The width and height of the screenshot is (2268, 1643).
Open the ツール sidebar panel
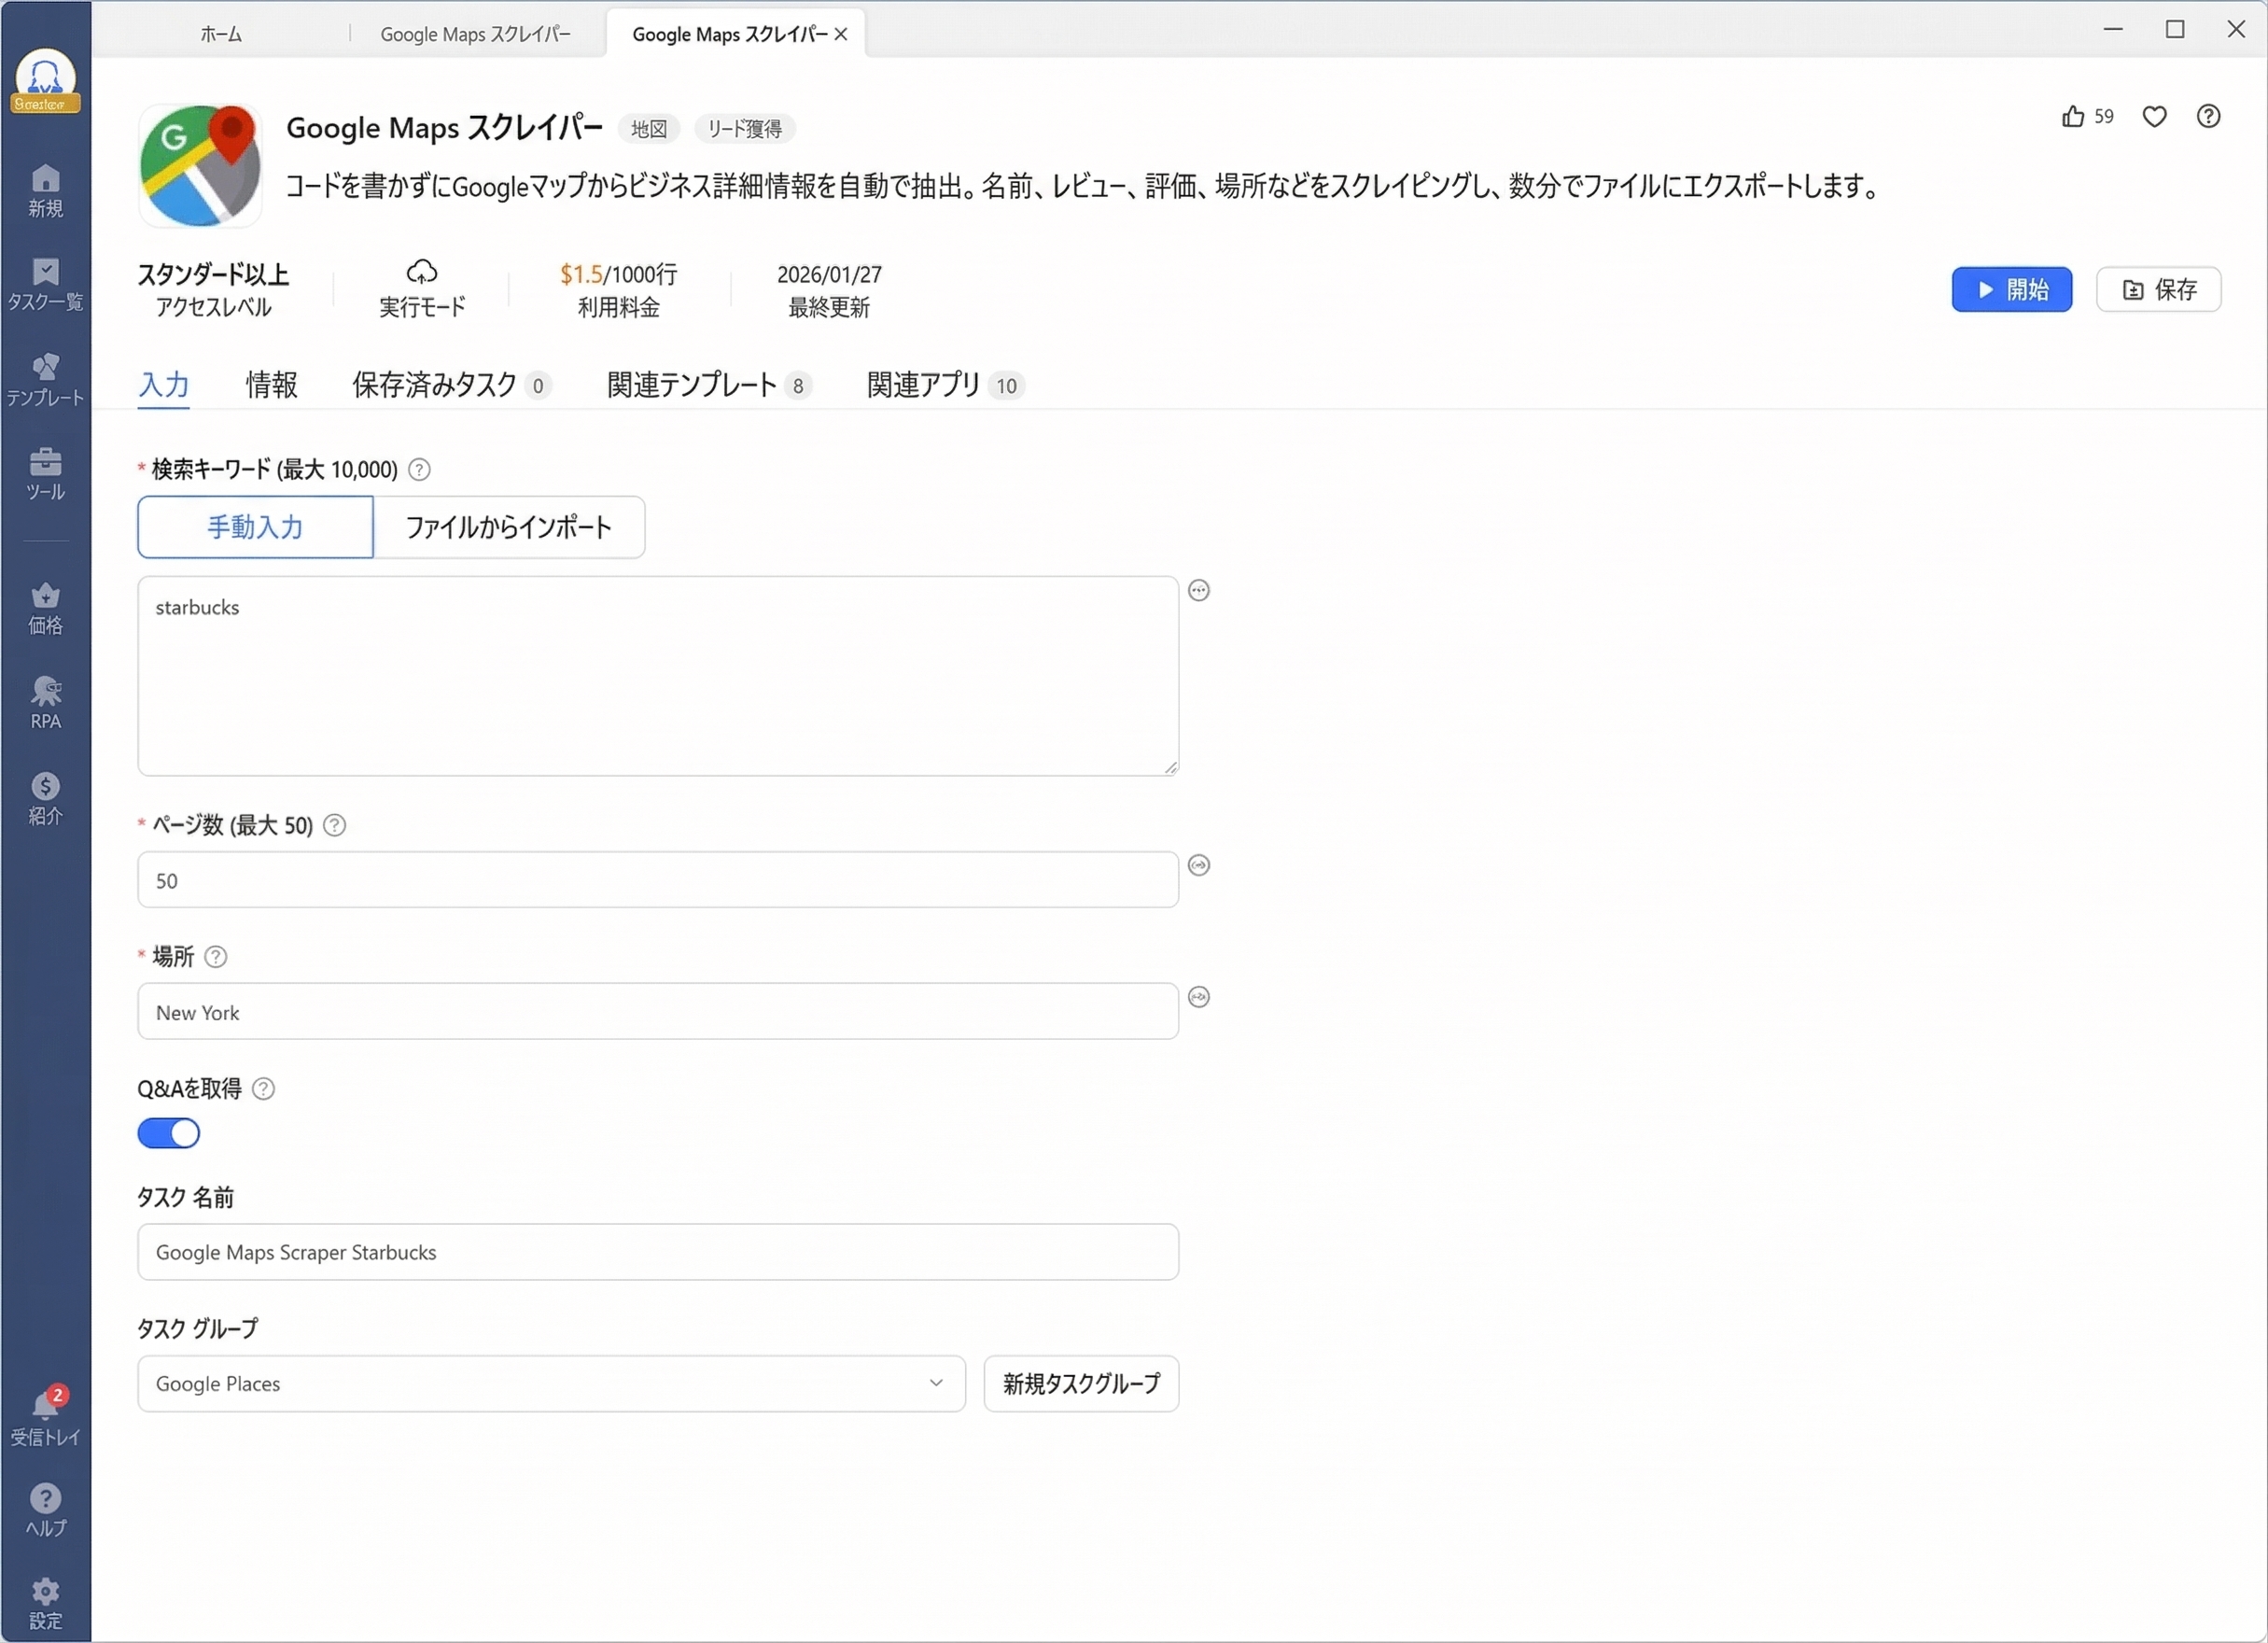(x=45, y=472)
